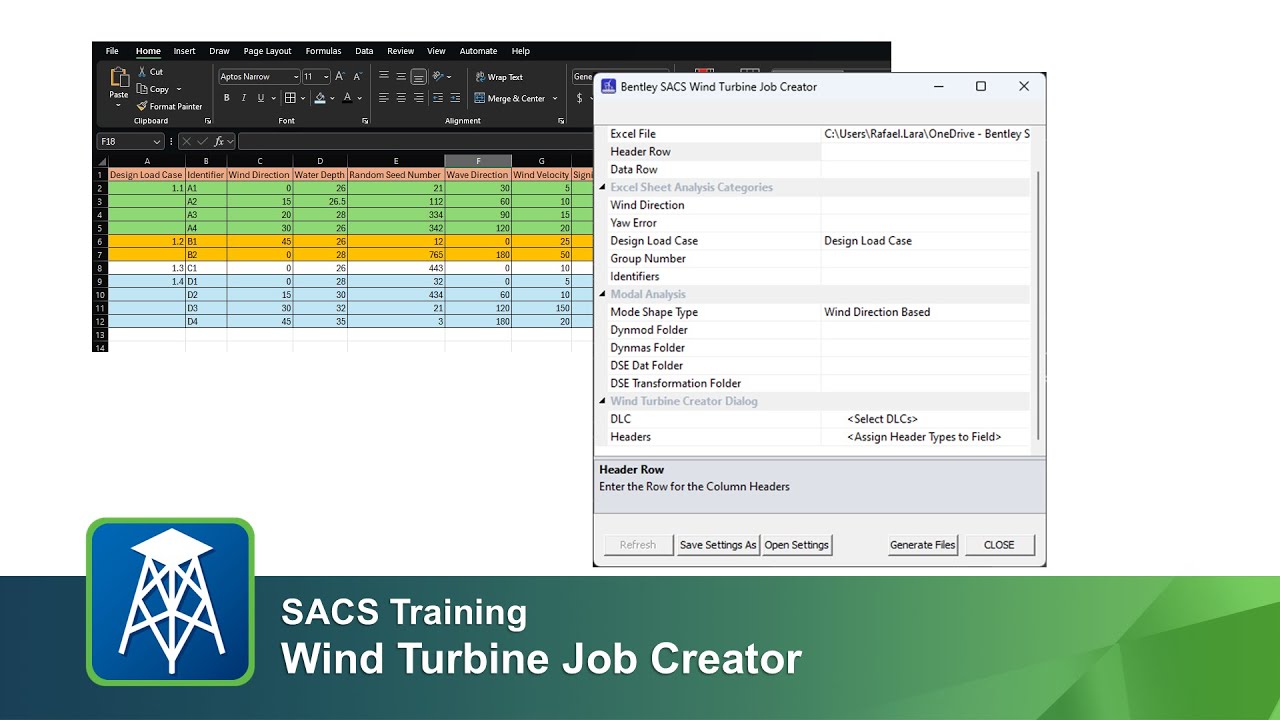
Task: Click Bottom Align icon
Action: 418,76
